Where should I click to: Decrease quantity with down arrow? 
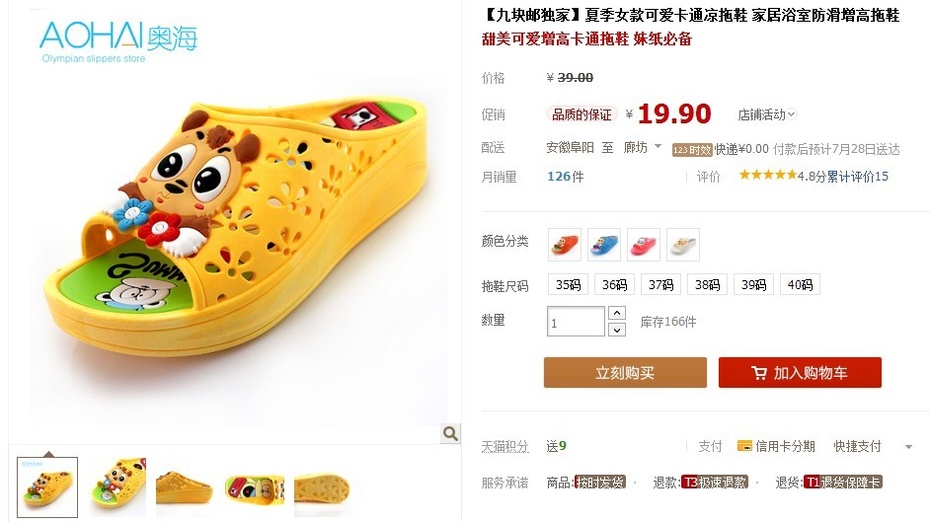pos(617,329)
